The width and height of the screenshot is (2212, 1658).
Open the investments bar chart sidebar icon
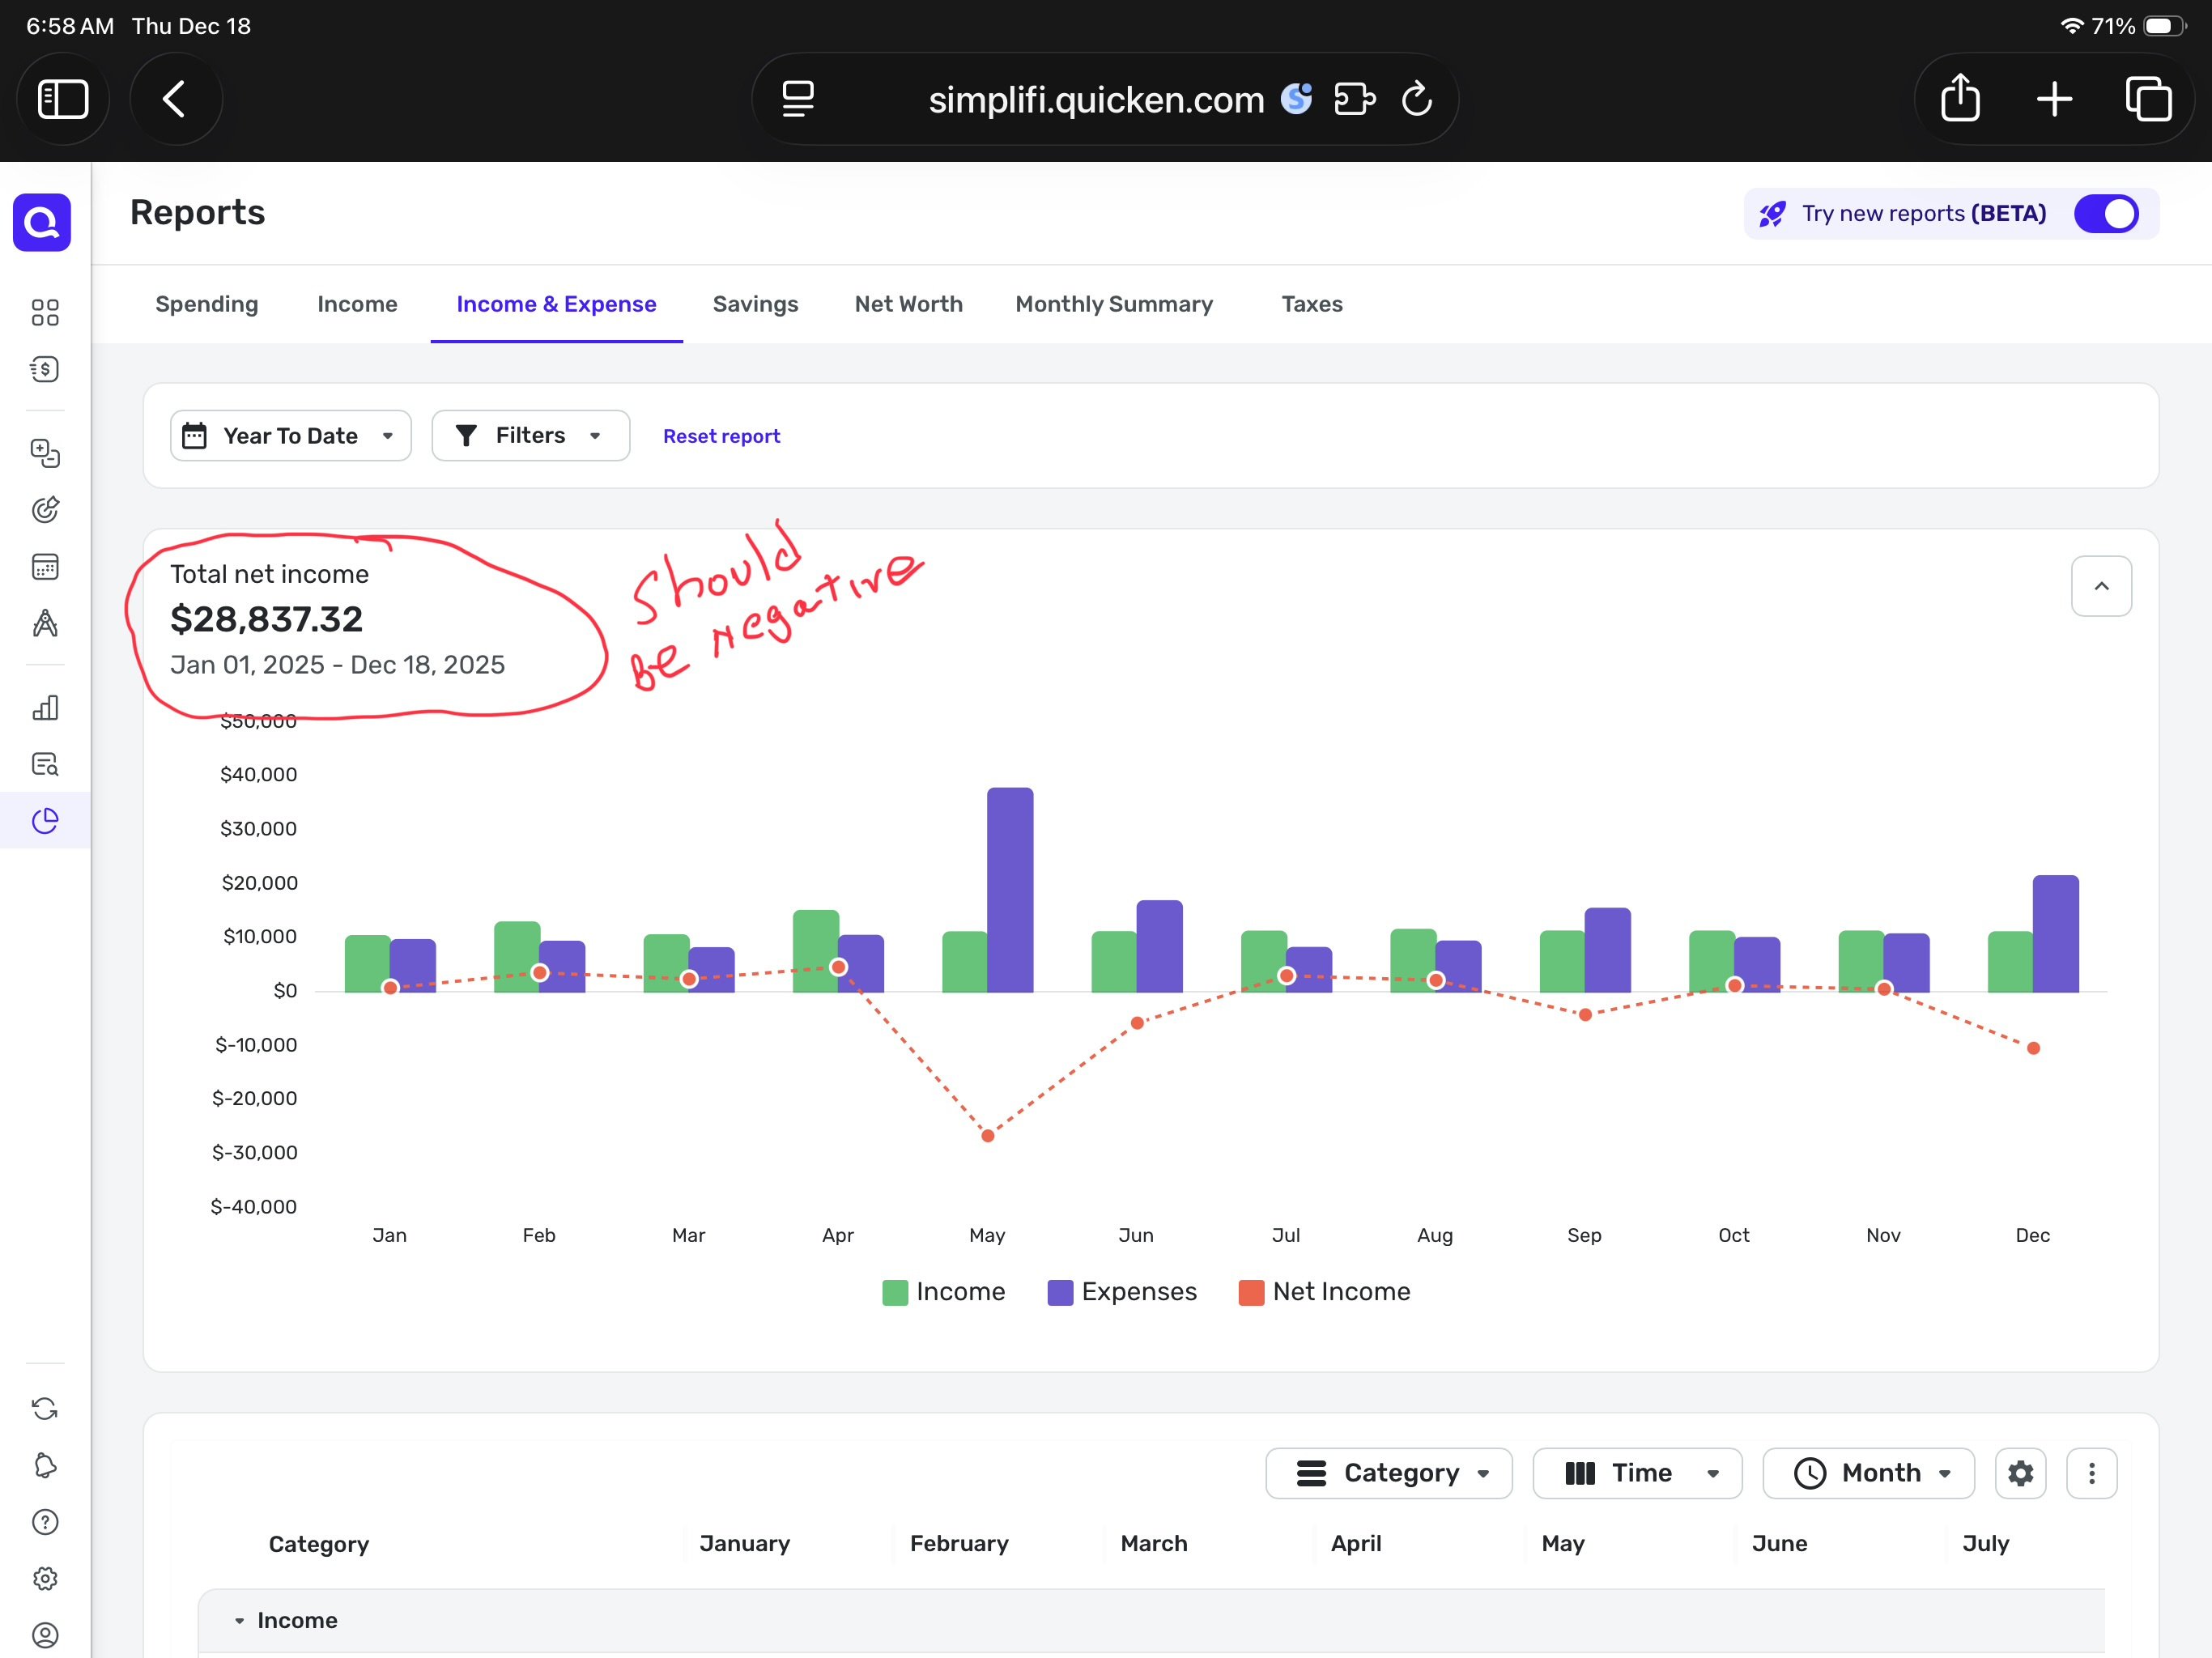(45, 708)
